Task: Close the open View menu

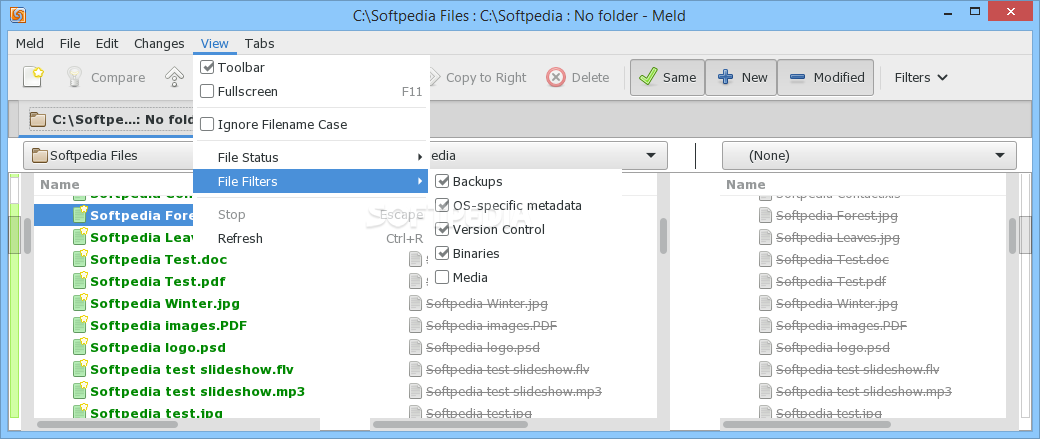Action: pos(215,43)
